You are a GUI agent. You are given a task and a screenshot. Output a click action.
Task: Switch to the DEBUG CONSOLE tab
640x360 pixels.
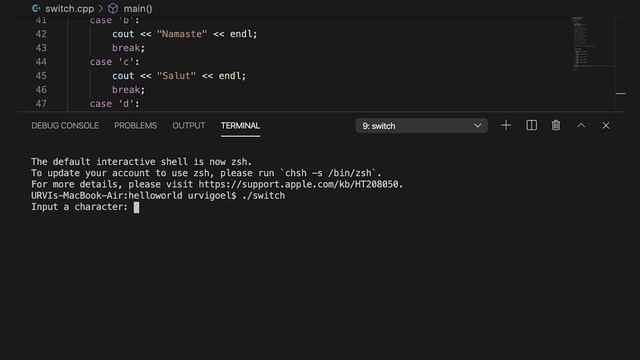[65, 126]
